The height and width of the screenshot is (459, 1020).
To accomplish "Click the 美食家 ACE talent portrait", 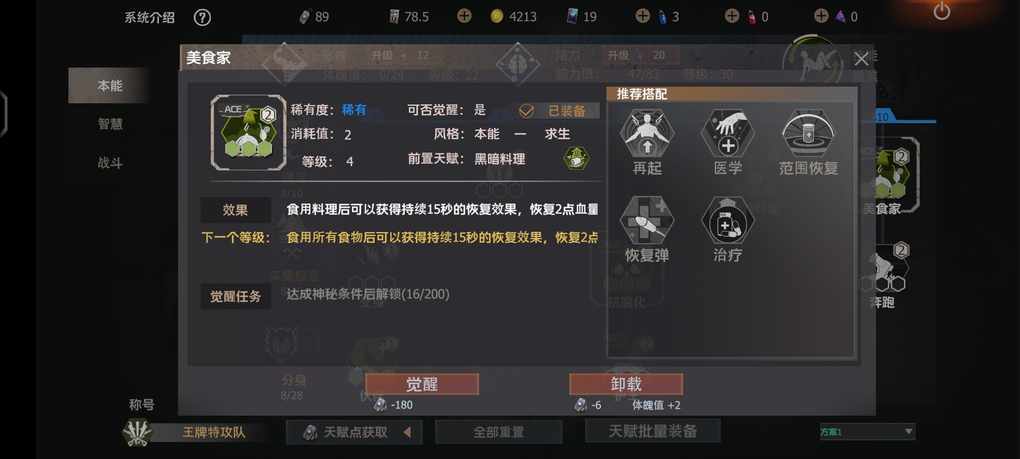I will click(248, 133).
